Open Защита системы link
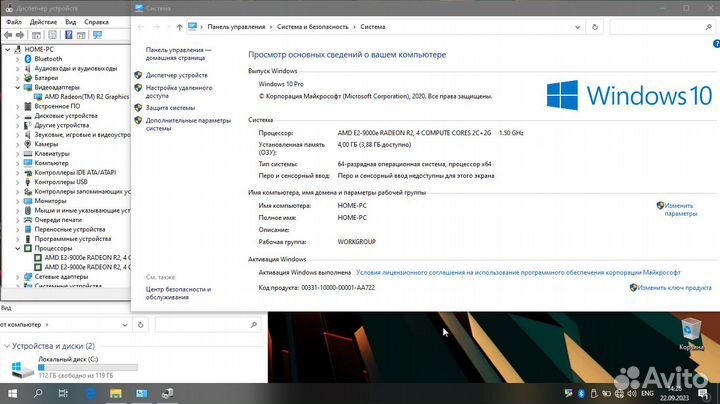Image resolution: width=720 pixels, height=404 pixels. [x=170, y=107]
